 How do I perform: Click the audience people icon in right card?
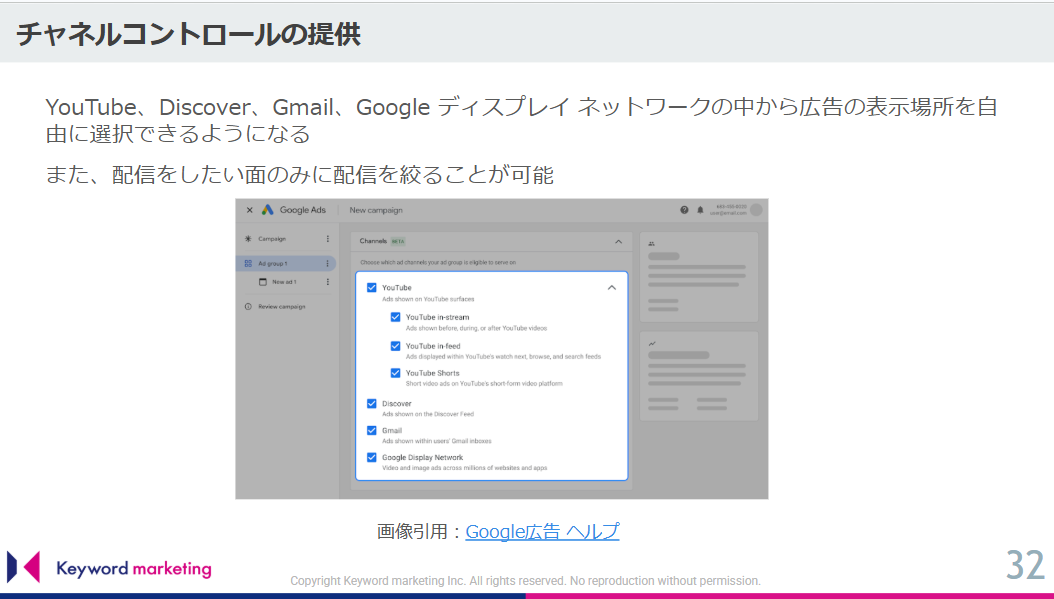651,244
